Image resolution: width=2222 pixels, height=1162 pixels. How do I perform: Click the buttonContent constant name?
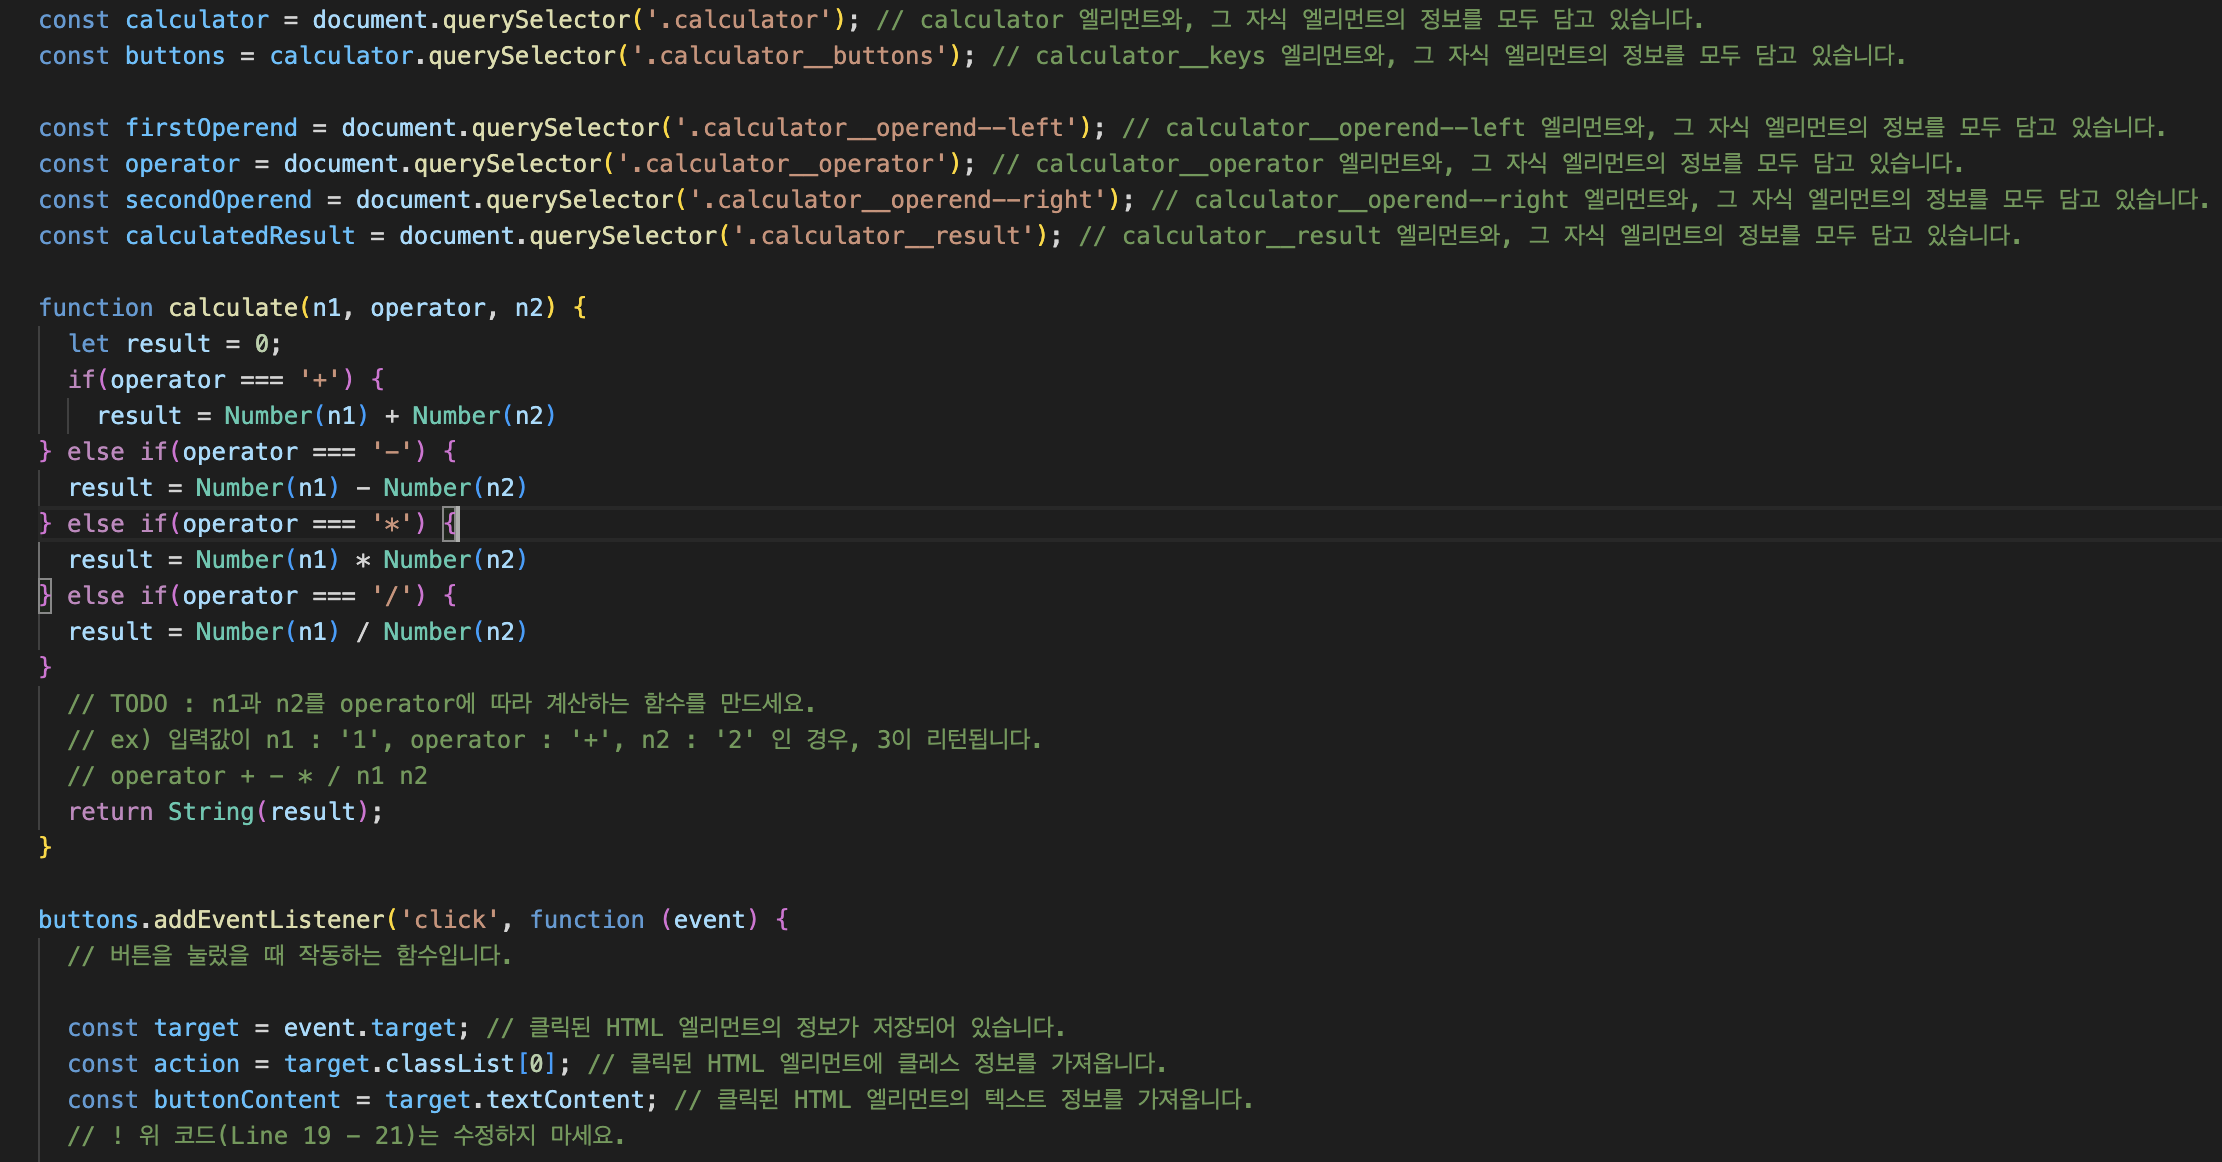pos(247,1099)
